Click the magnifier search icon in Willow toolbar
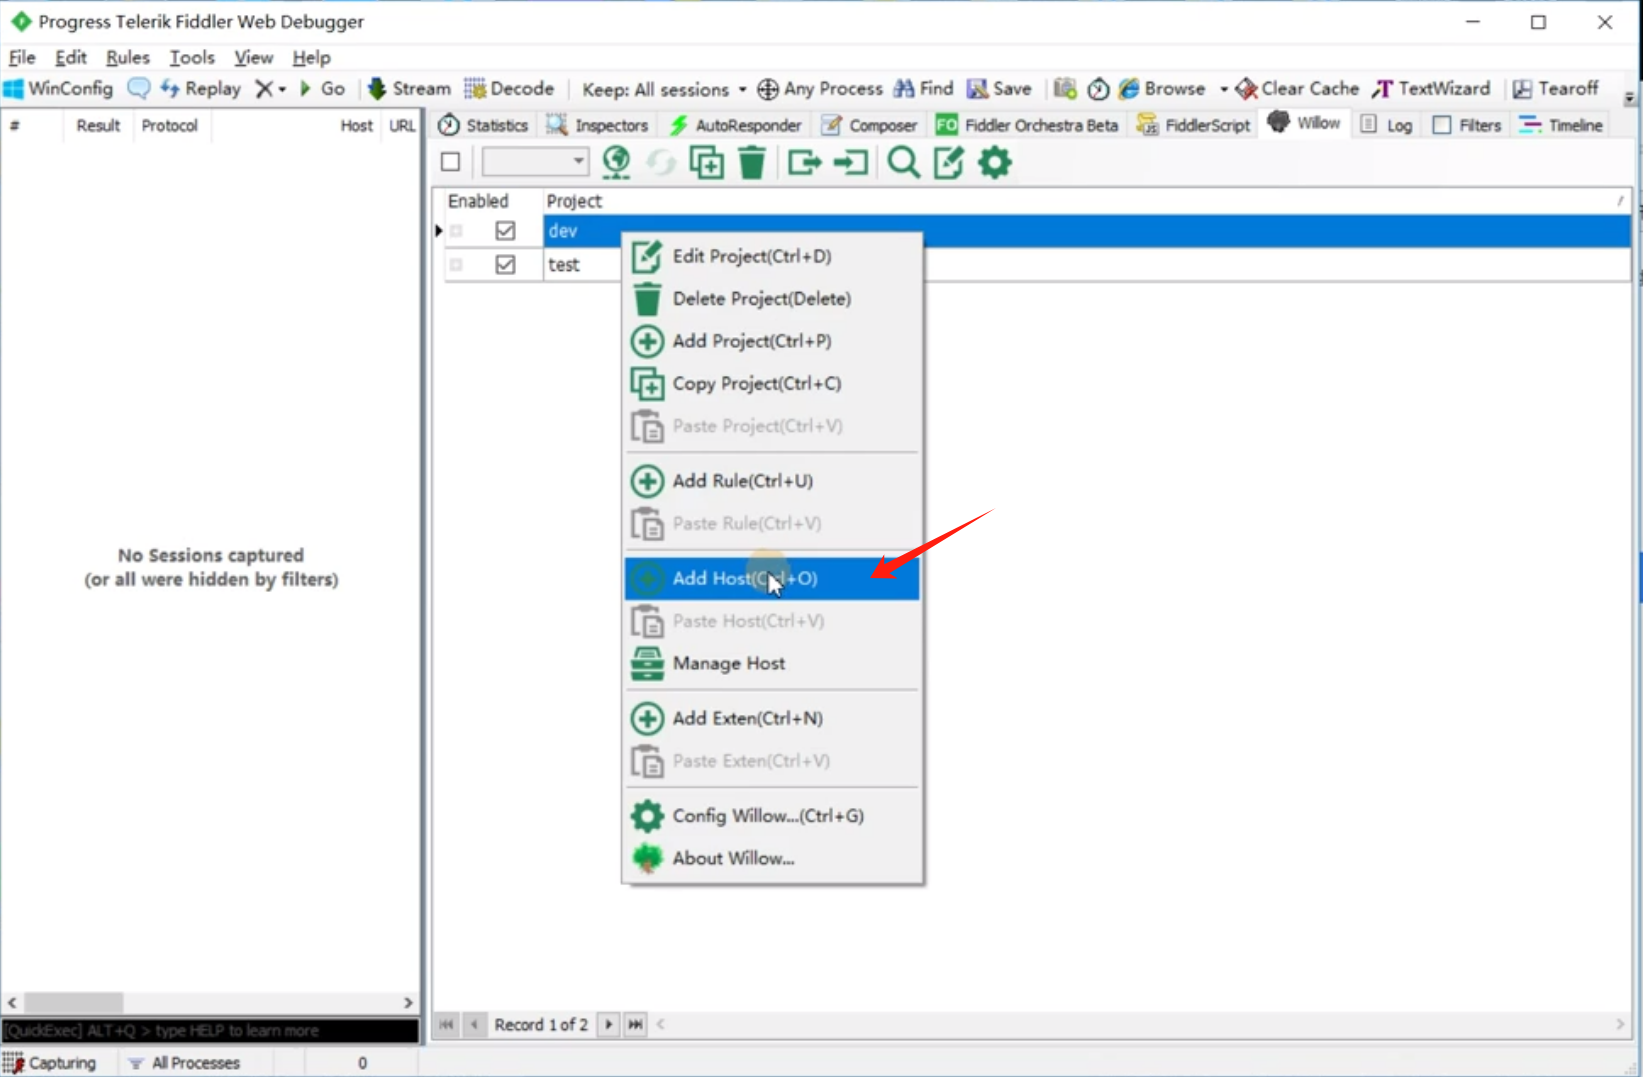 point(903,162)
